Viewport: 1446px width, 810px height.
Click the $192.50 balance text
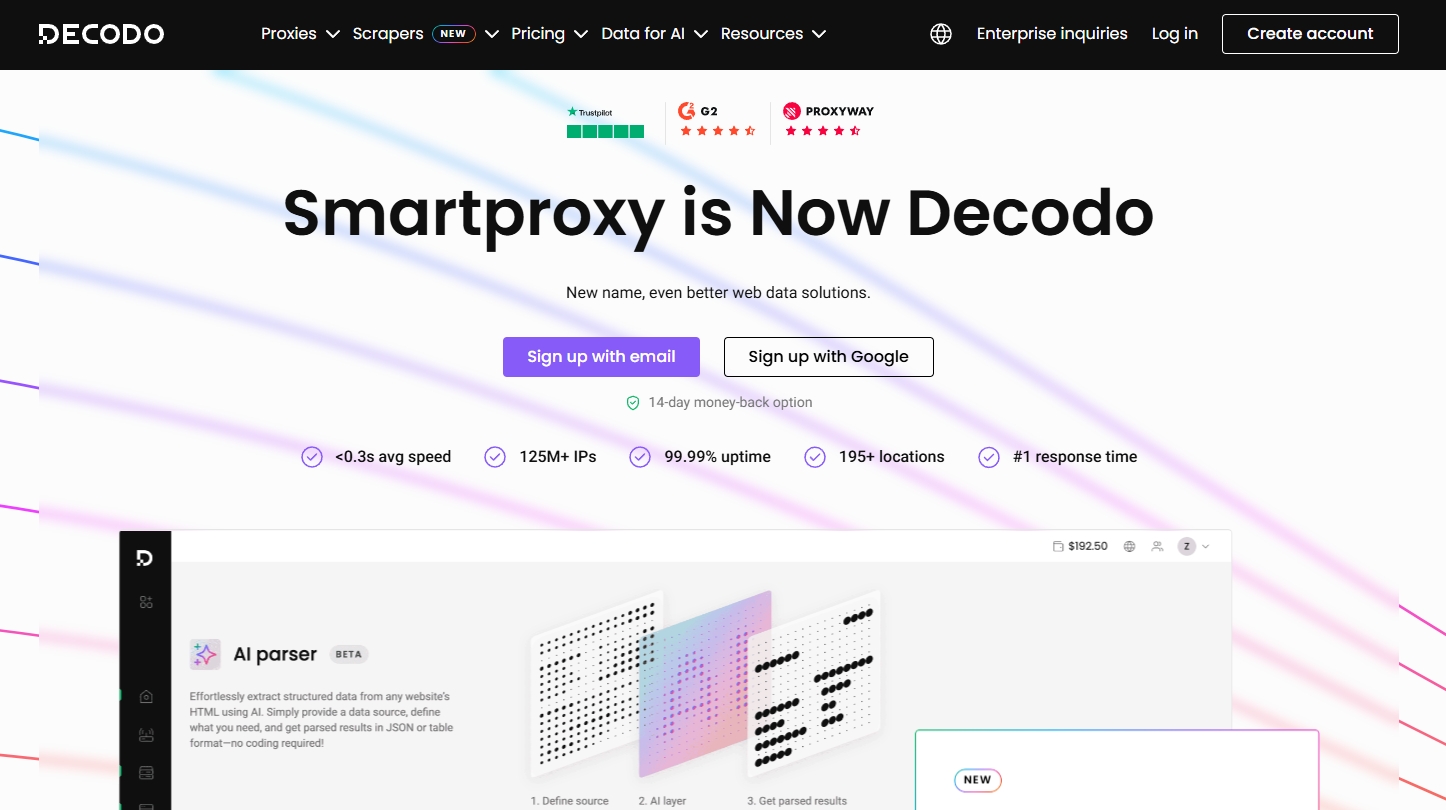[1088, 547]
